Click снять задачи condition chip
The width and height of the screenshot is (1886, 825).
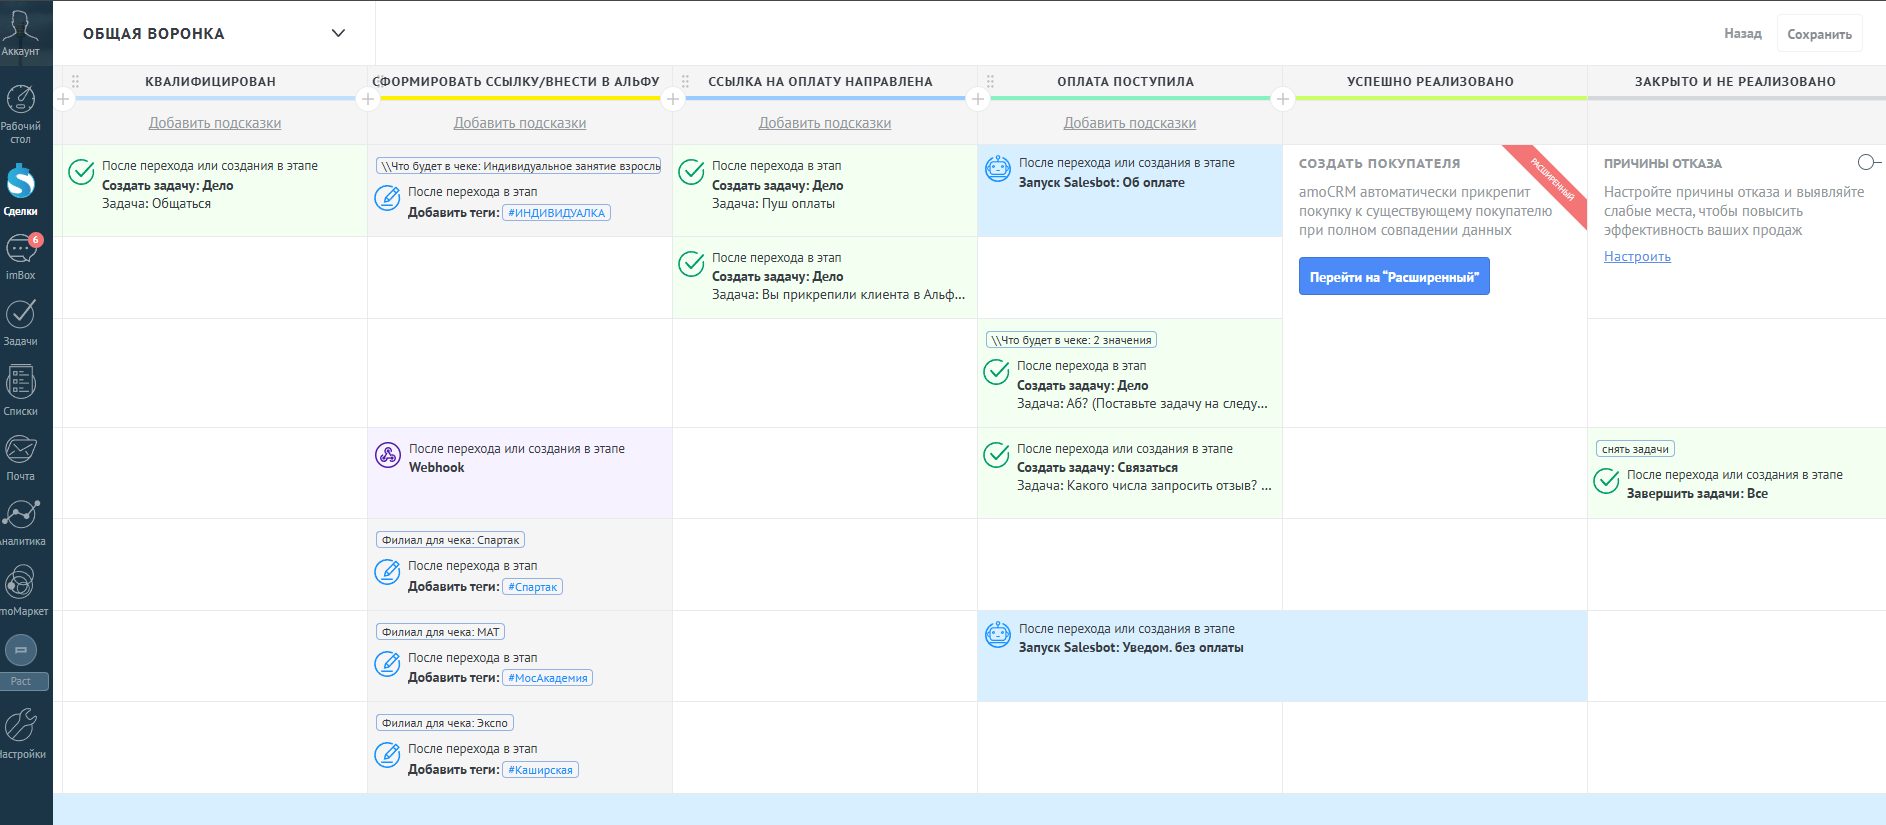(1635, 449)
